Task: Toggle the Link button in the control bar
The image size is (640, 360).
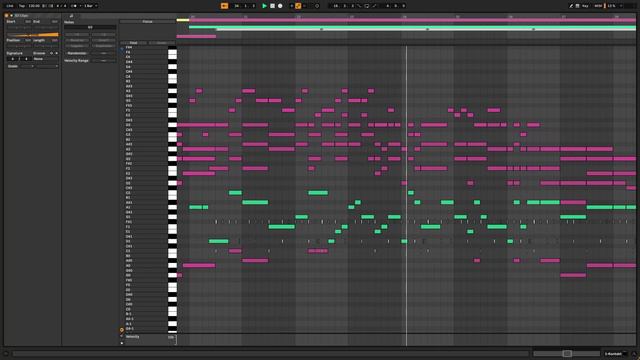Action: tap(10, 6)
